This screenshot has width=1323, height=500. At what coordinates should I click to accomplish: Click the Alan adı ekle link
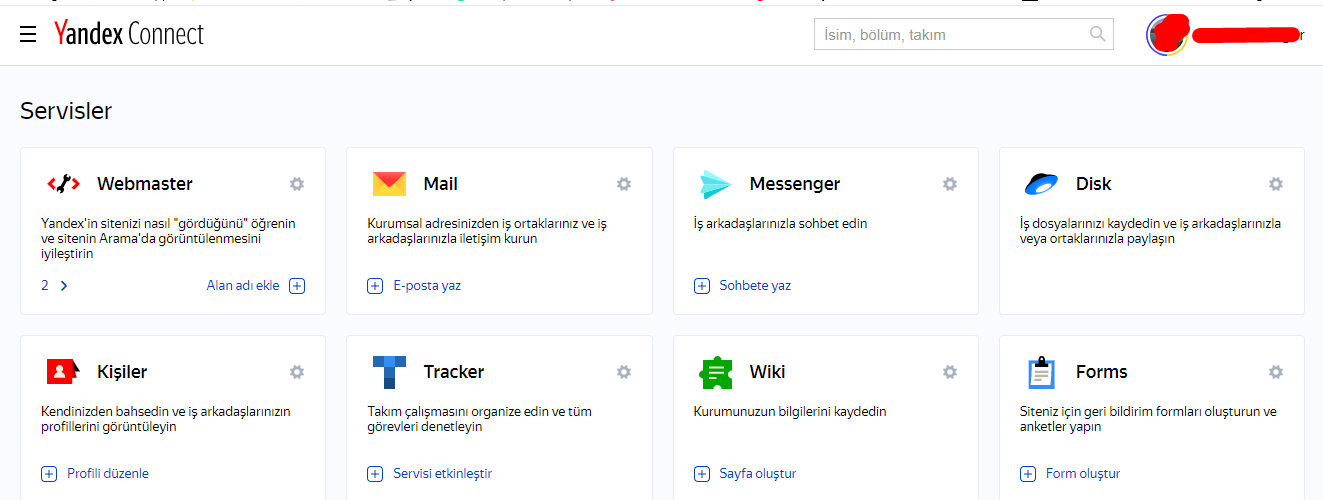[243, 286]
